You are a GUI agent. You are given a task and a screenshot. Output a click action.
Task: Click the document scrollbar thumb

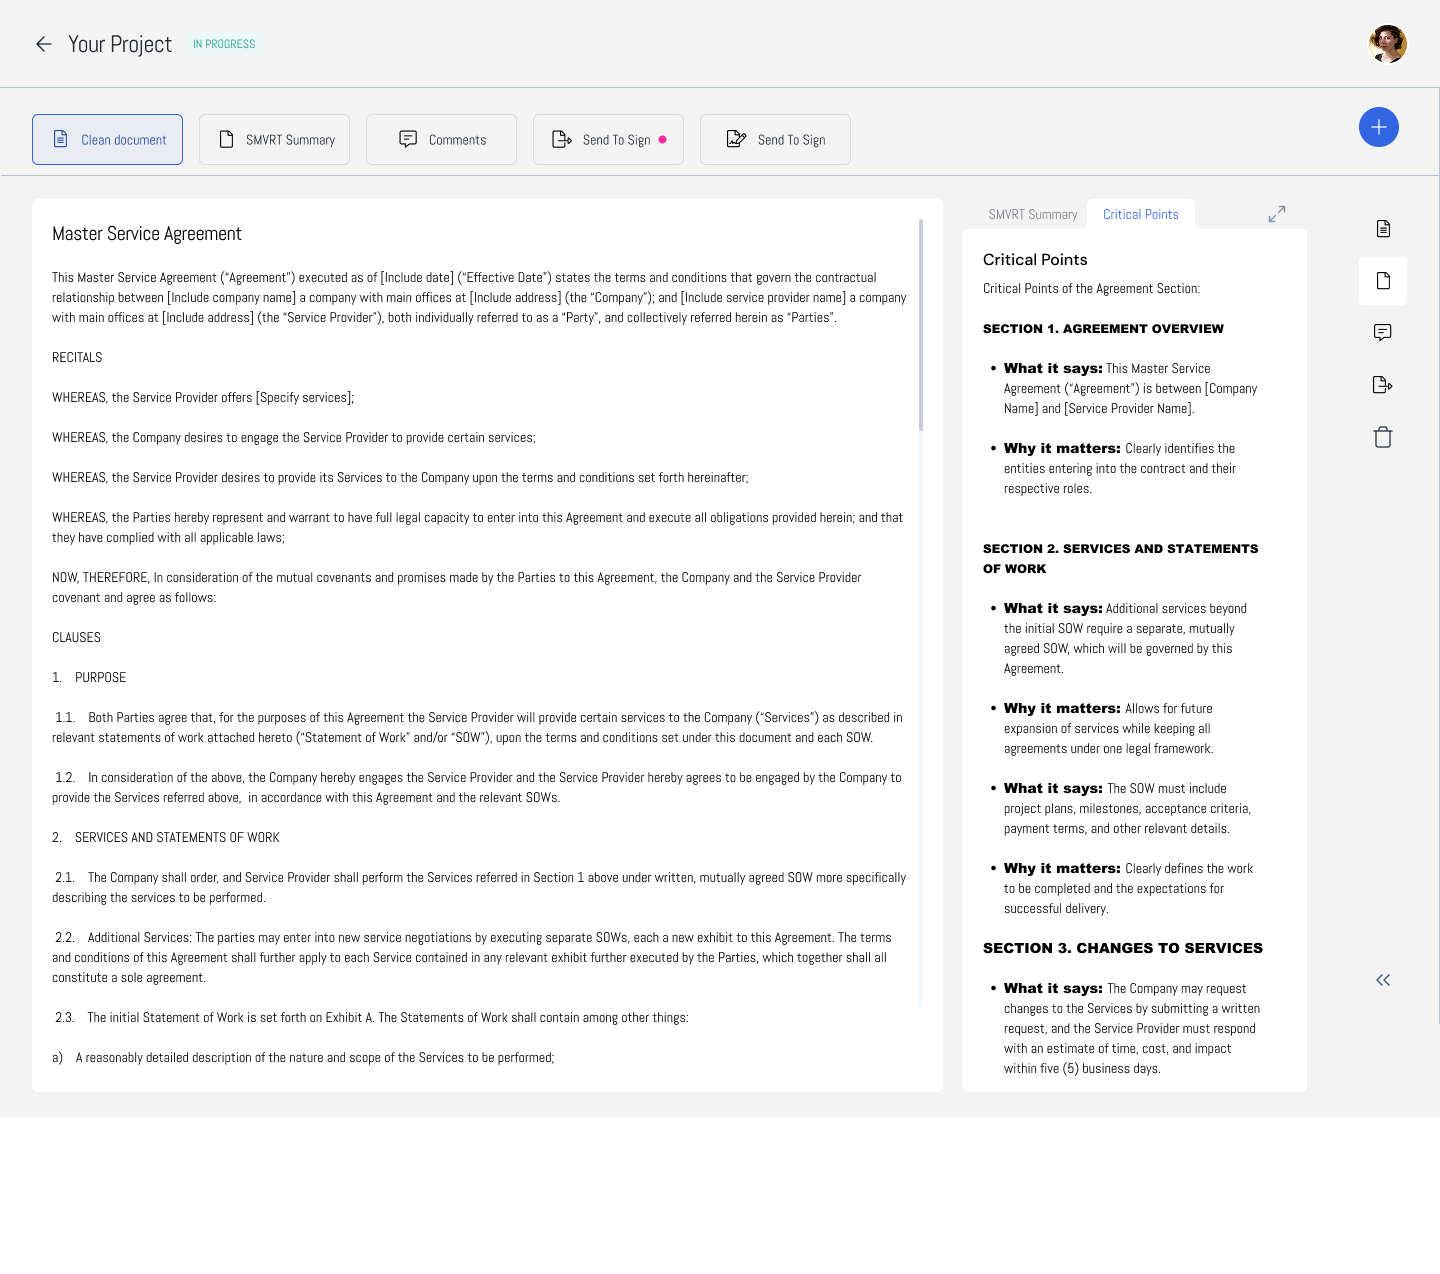[920, 325]
